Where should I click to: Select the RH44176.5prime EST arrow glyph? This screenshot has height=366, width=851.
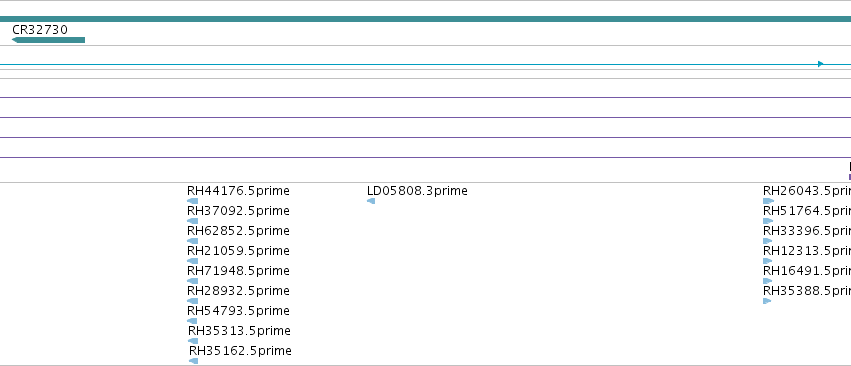[x=193, y=201]
